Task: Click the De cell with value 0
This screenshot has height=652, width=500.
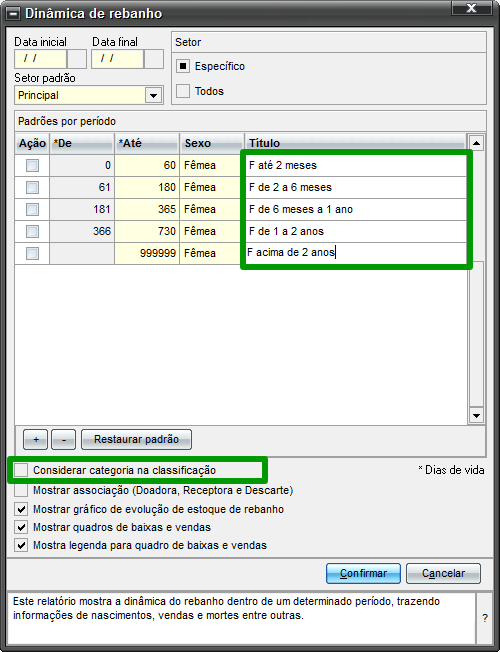Action: [x=82, y=165]
